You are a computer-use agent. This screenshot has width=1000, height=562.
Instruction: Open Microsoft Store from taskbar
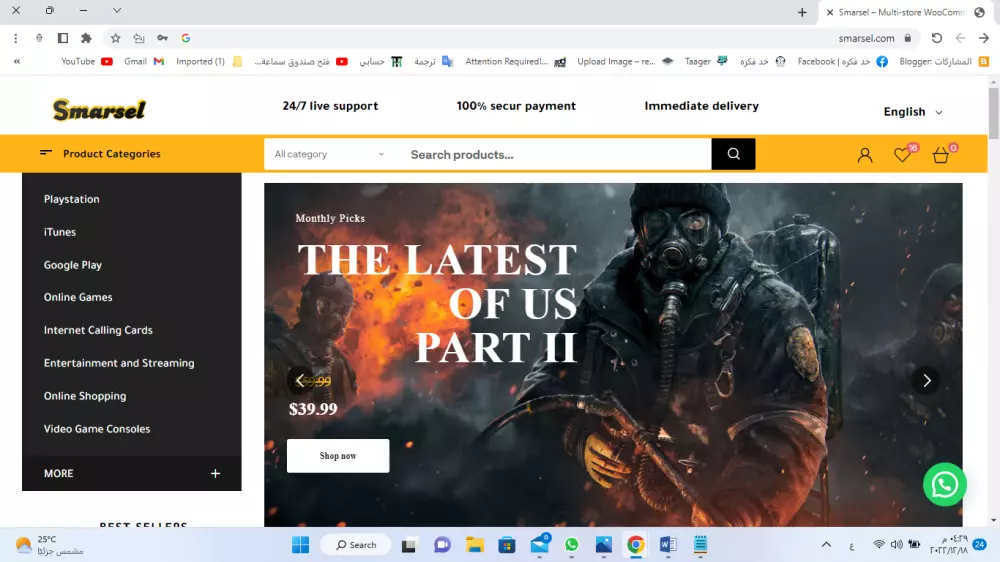click(507, 545)
